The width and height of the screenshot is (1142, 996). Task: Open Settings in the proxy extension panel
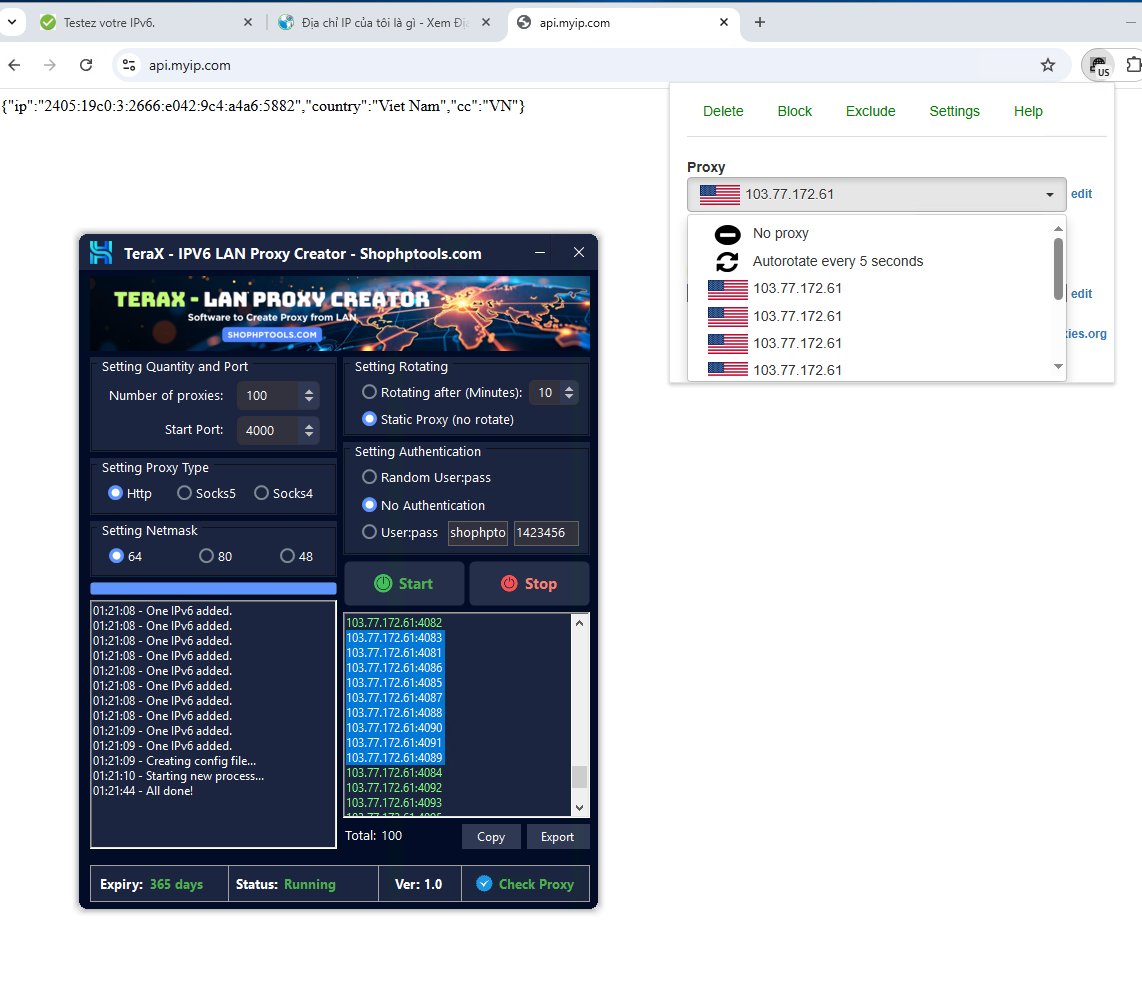(954, 111)
